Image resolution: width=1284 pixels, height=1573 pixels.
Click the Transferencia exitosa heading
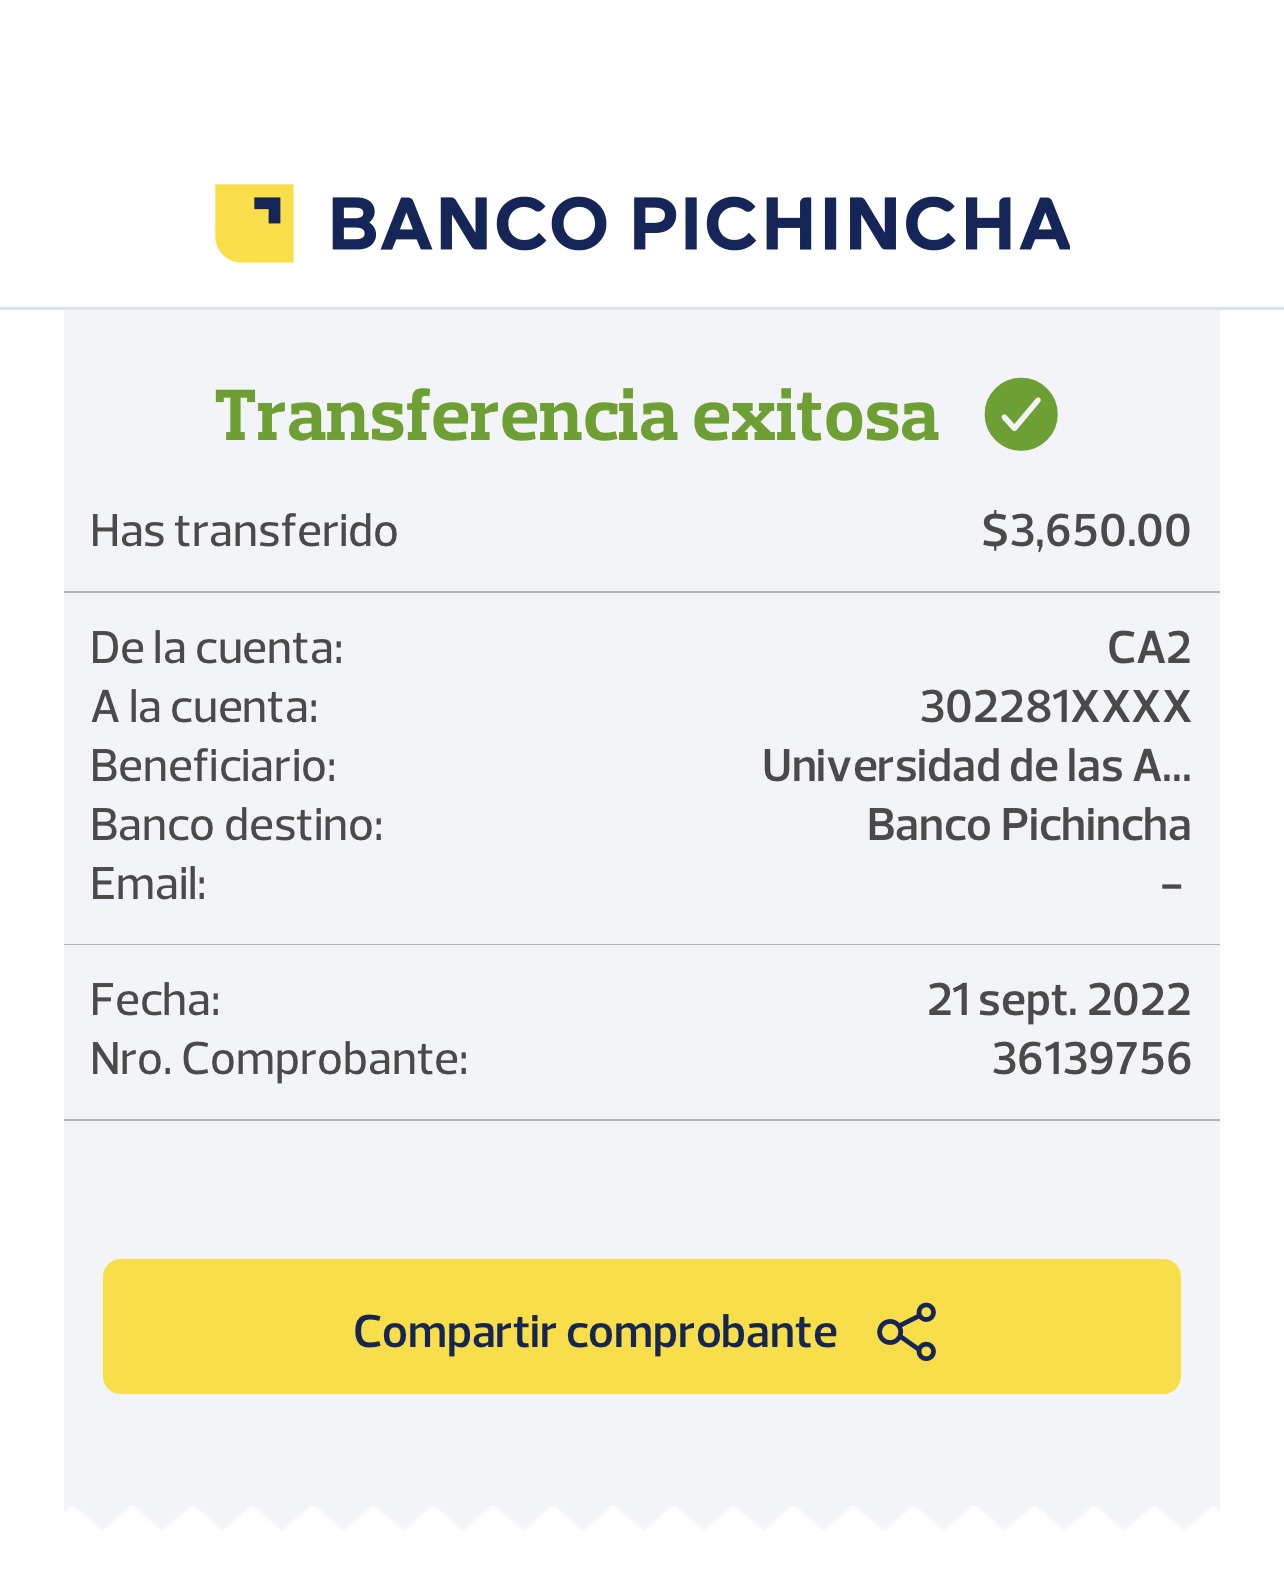tap(577, 415)
